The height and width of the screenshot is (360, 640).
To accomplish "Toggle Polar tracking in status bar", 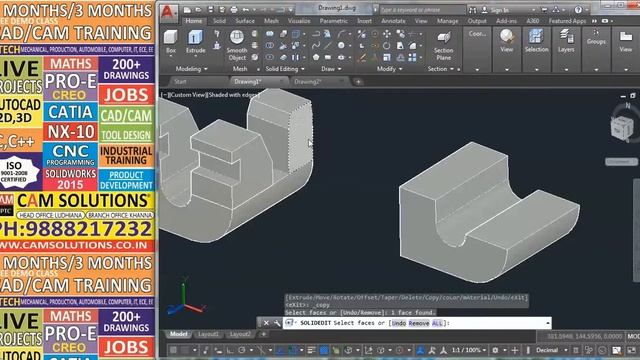I will pos(242,350).
